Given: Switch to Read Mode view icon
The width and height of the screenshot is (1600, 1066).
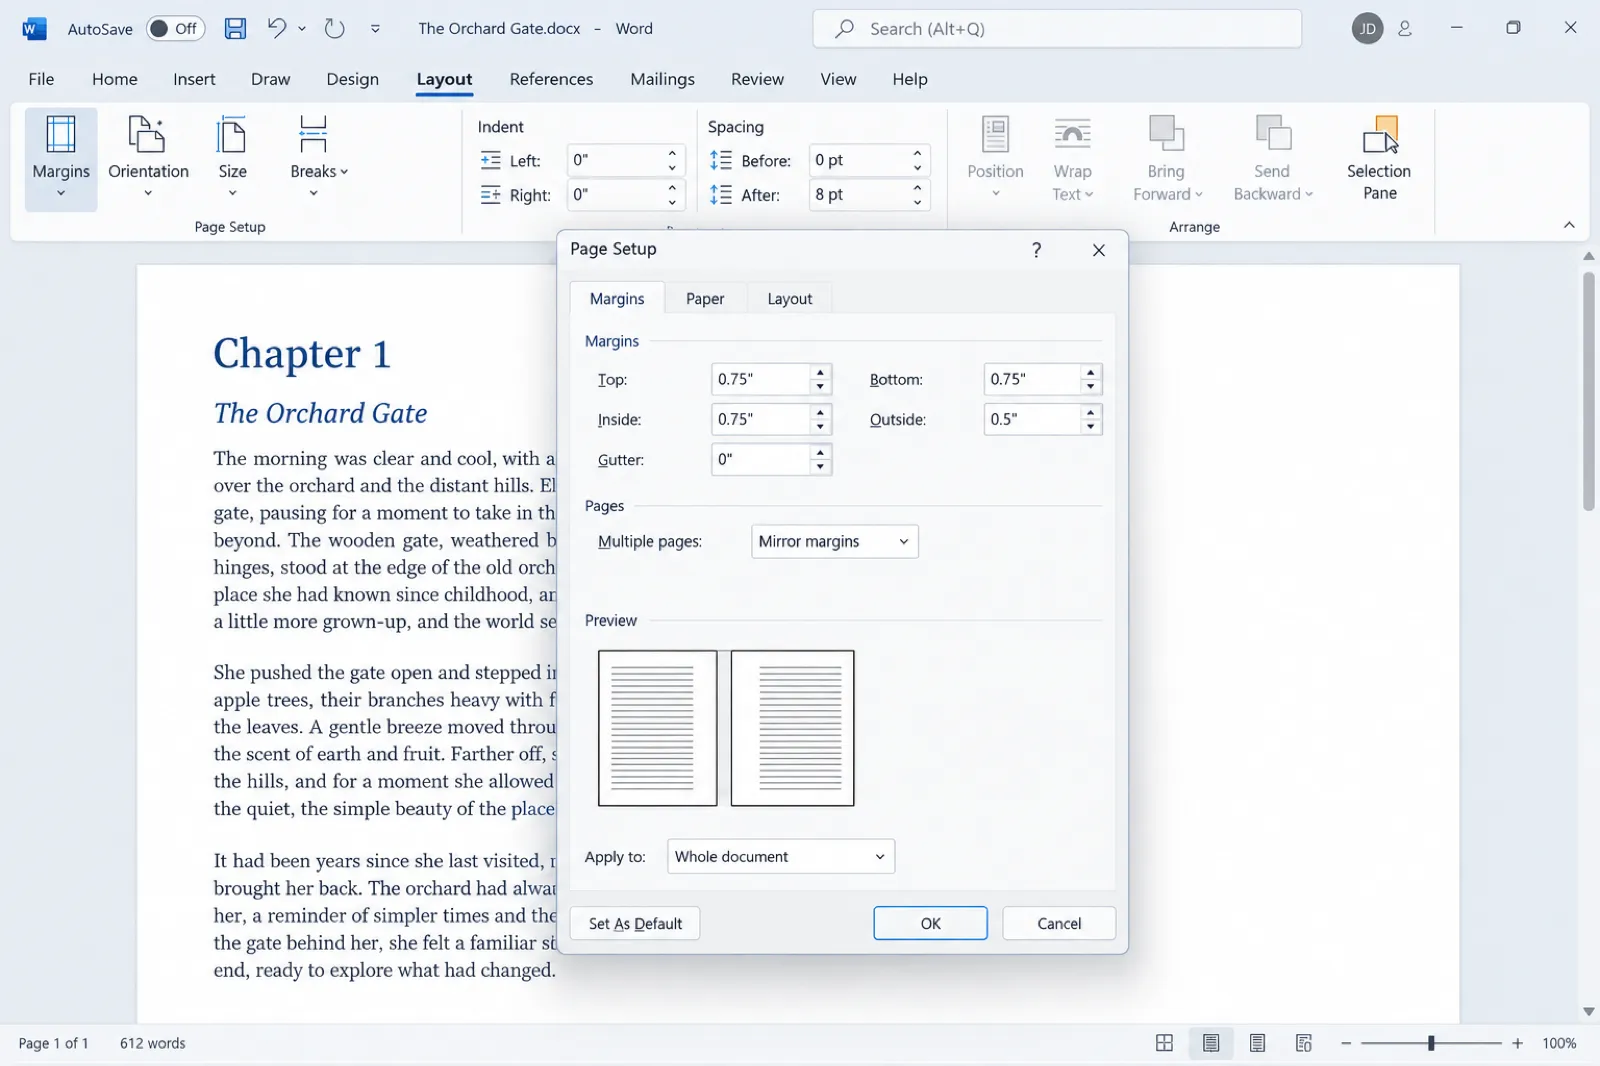Looking at the screenshot, I should [x=1211, y=1044].
